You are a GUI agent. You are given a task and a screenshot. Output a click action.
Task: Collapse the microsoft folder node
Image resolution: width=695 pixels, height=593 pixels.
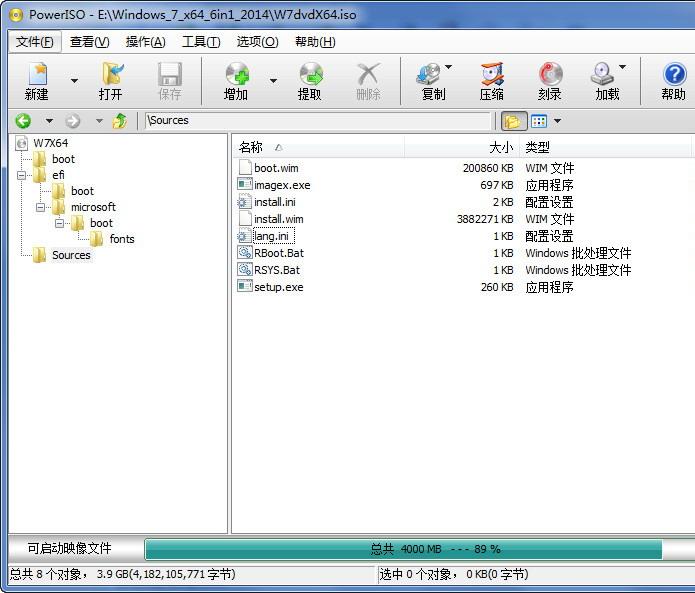tap(40, 207)
